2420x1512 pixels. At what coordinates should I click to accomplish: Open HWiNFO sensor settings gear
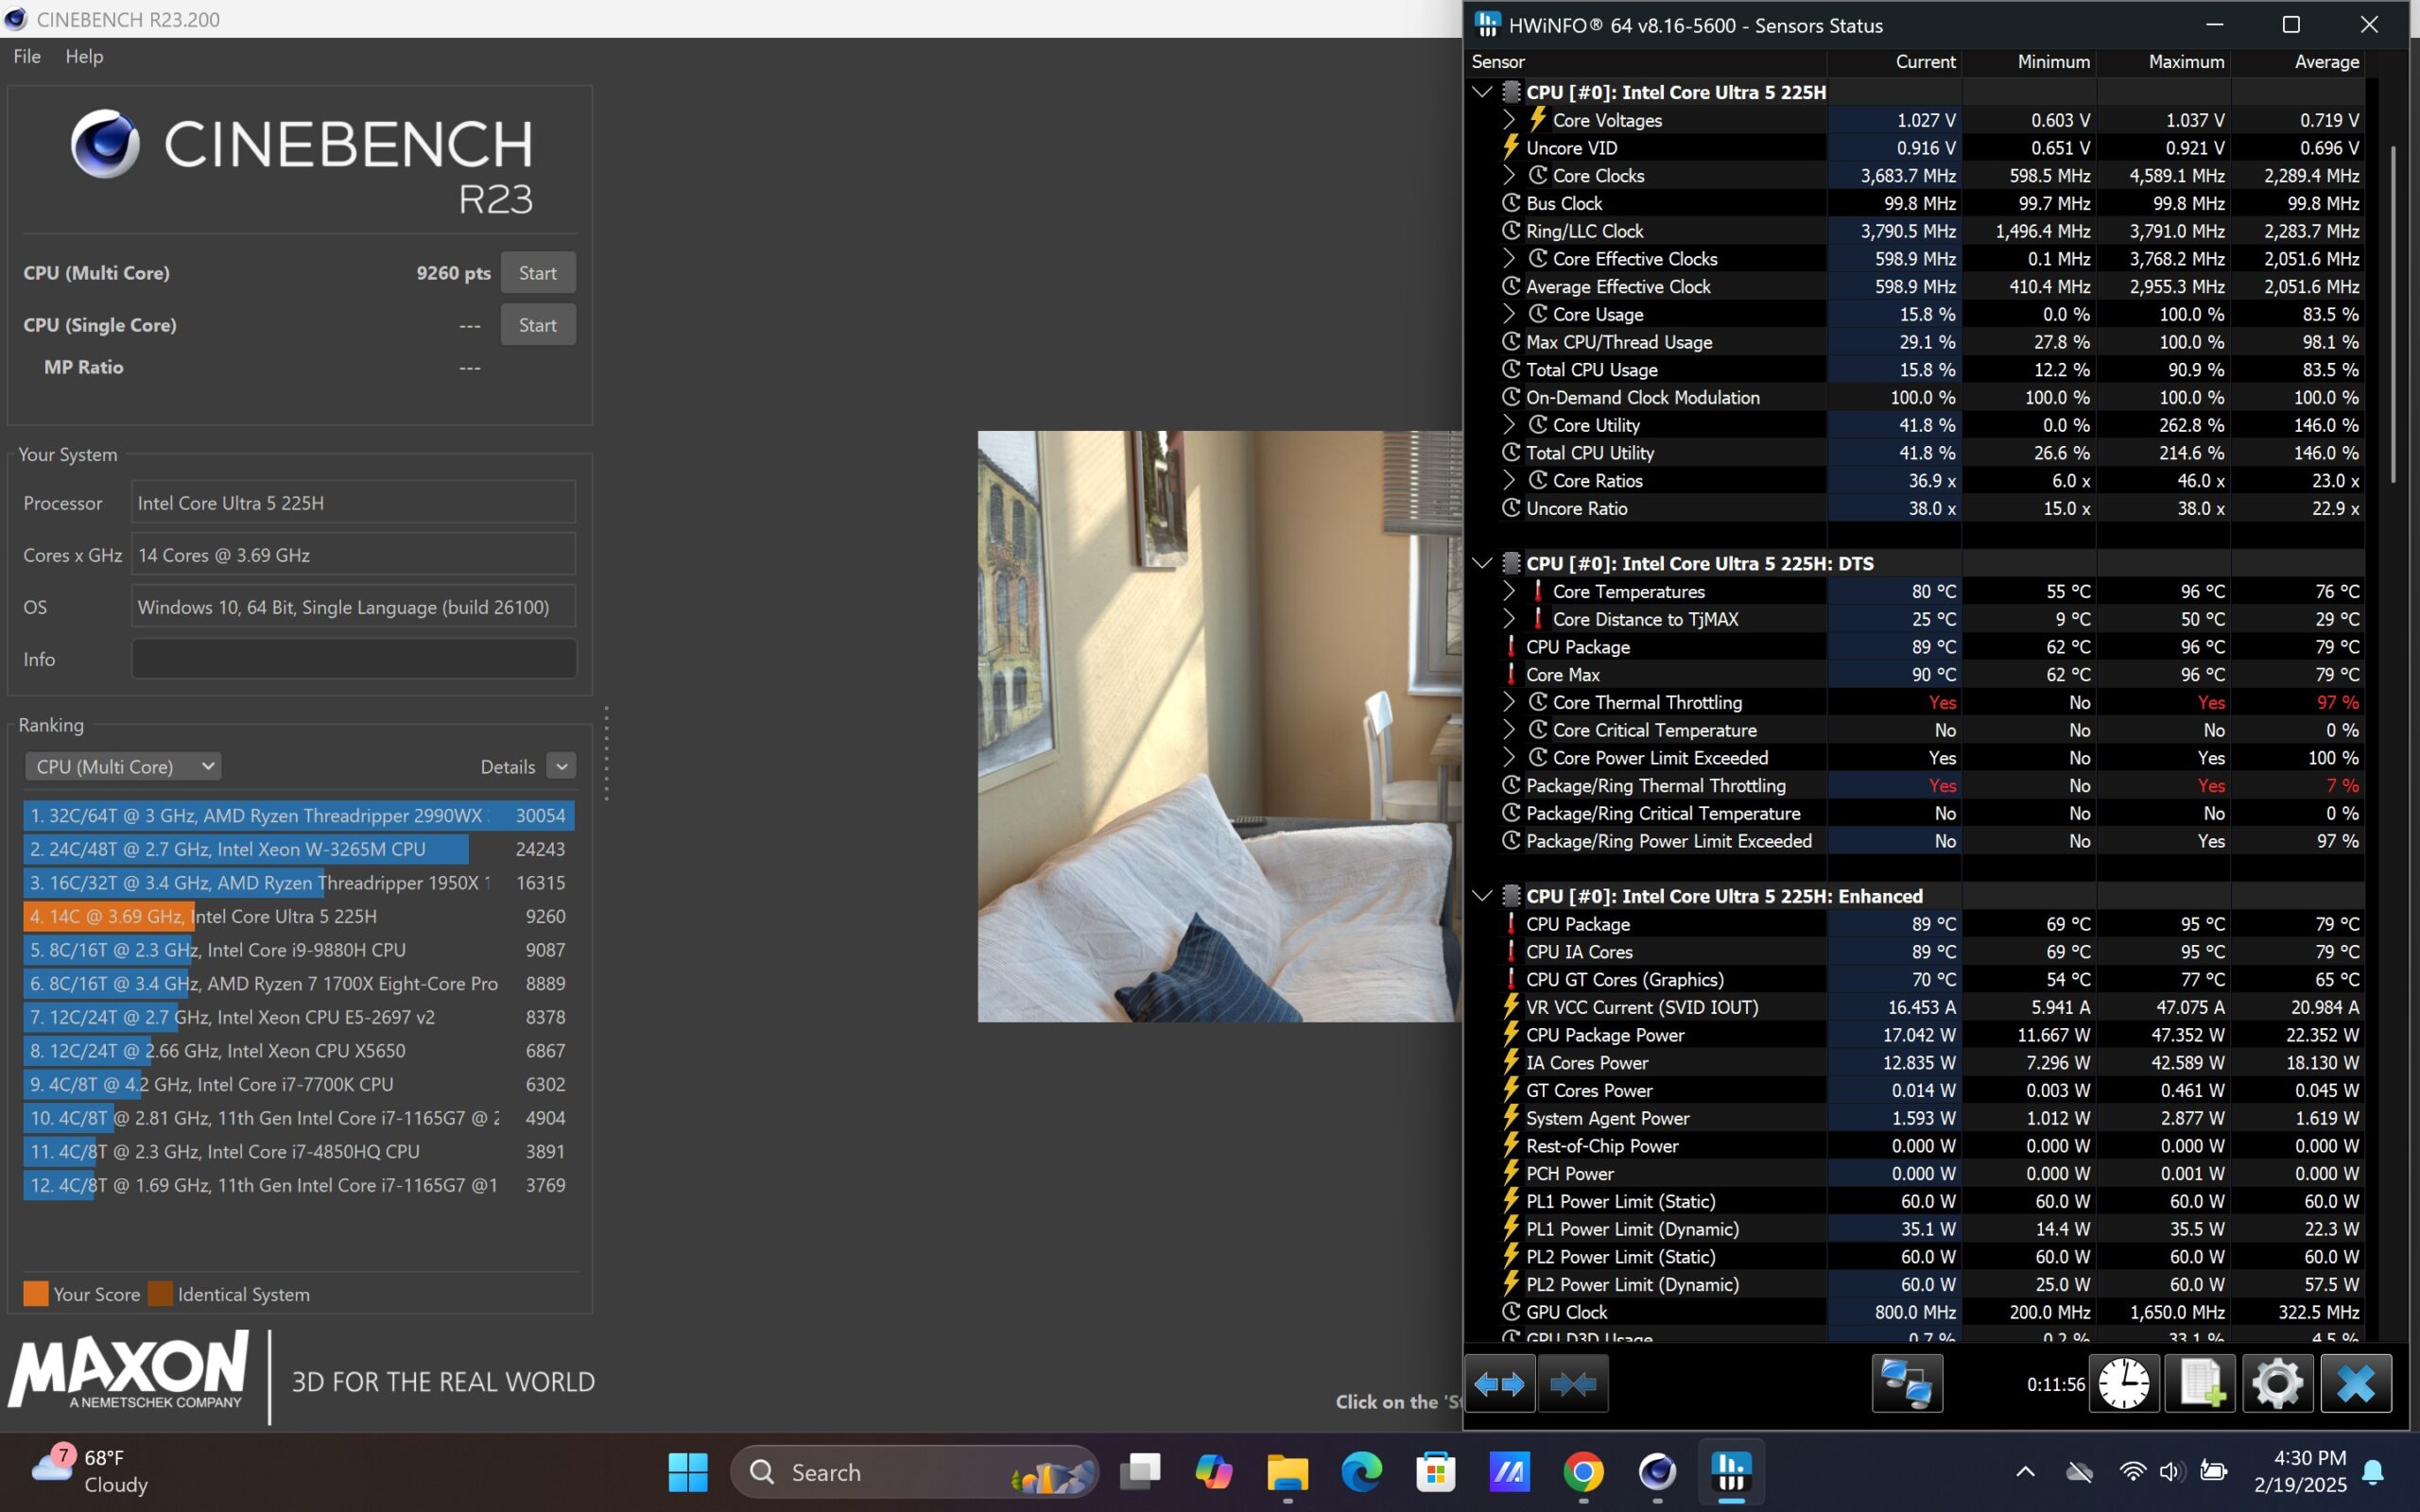(2277, 1384)
